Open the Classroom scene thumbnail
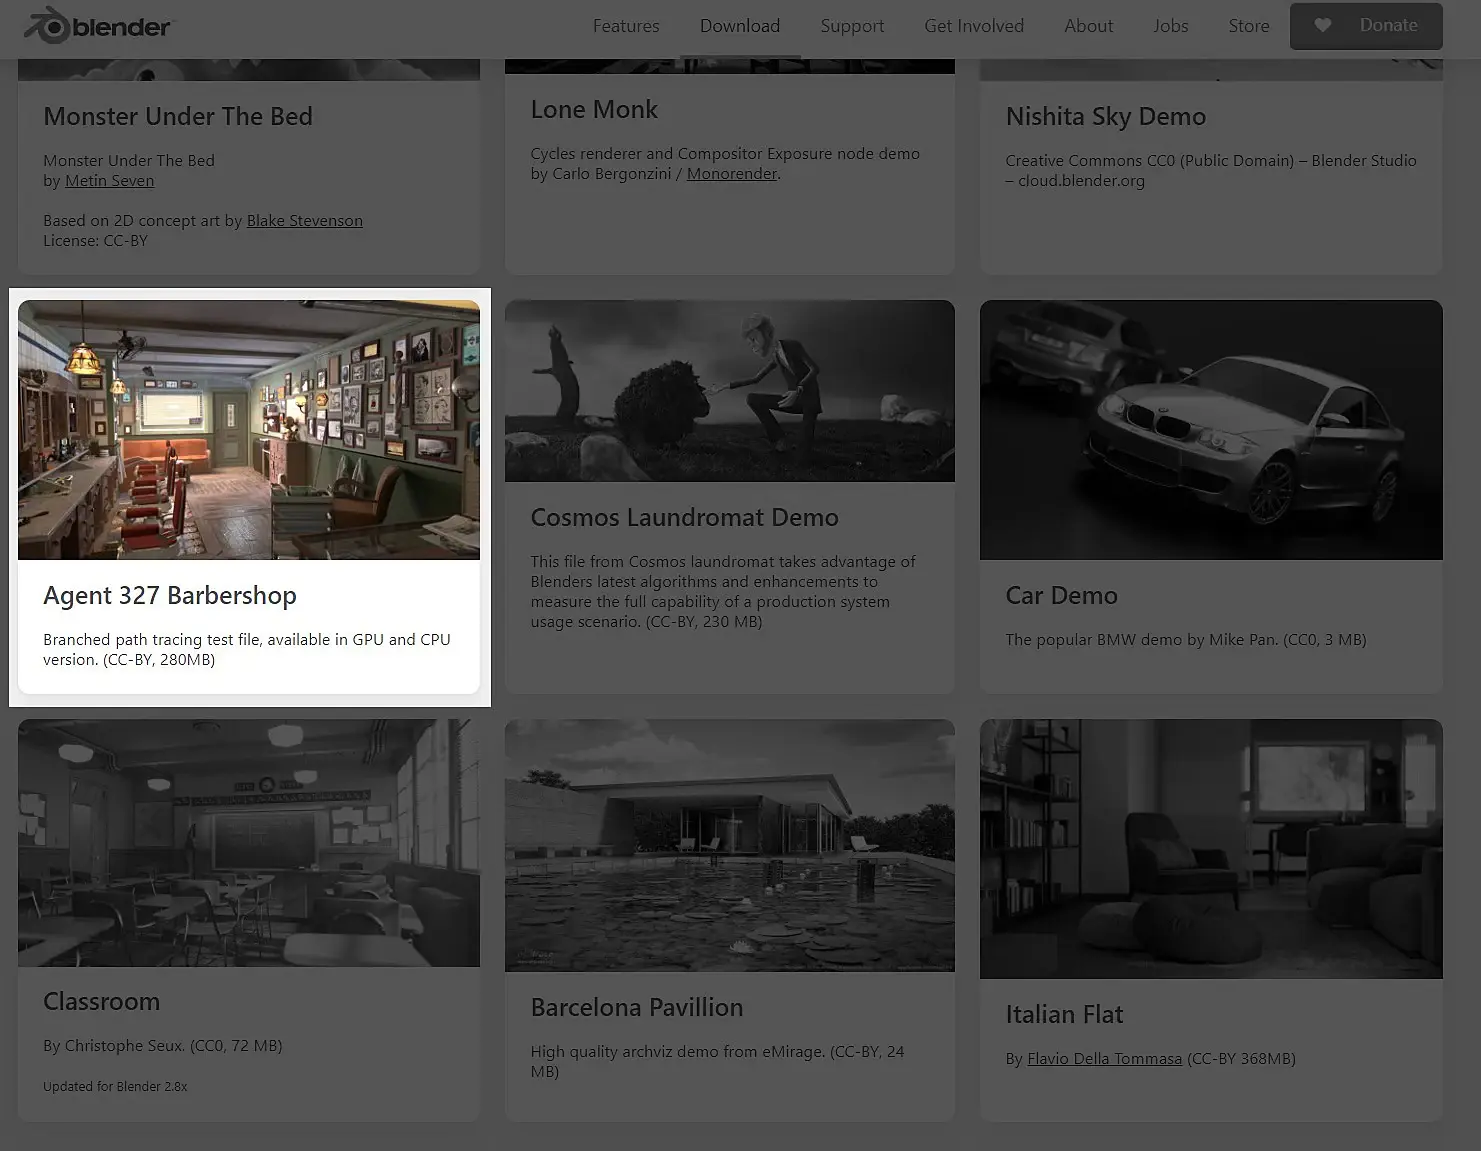Image resolution: width=1481 pixels, height=1151 pixels. (x=249, y=843)
